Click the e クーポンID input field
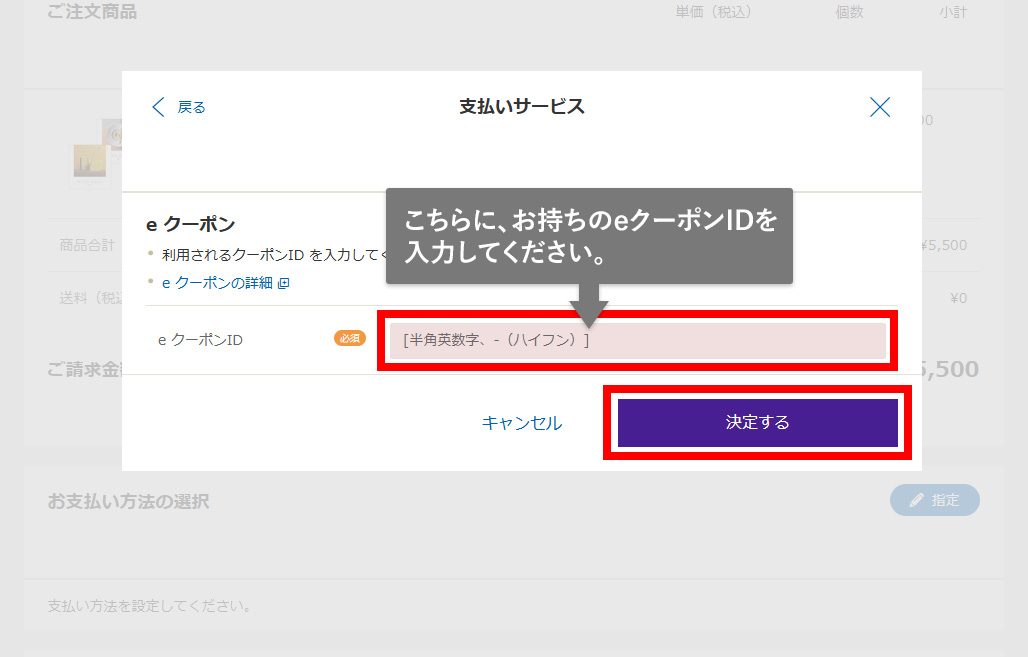Screen dimensions: 1028x657 pyautogui.click(x=637, y=340)
